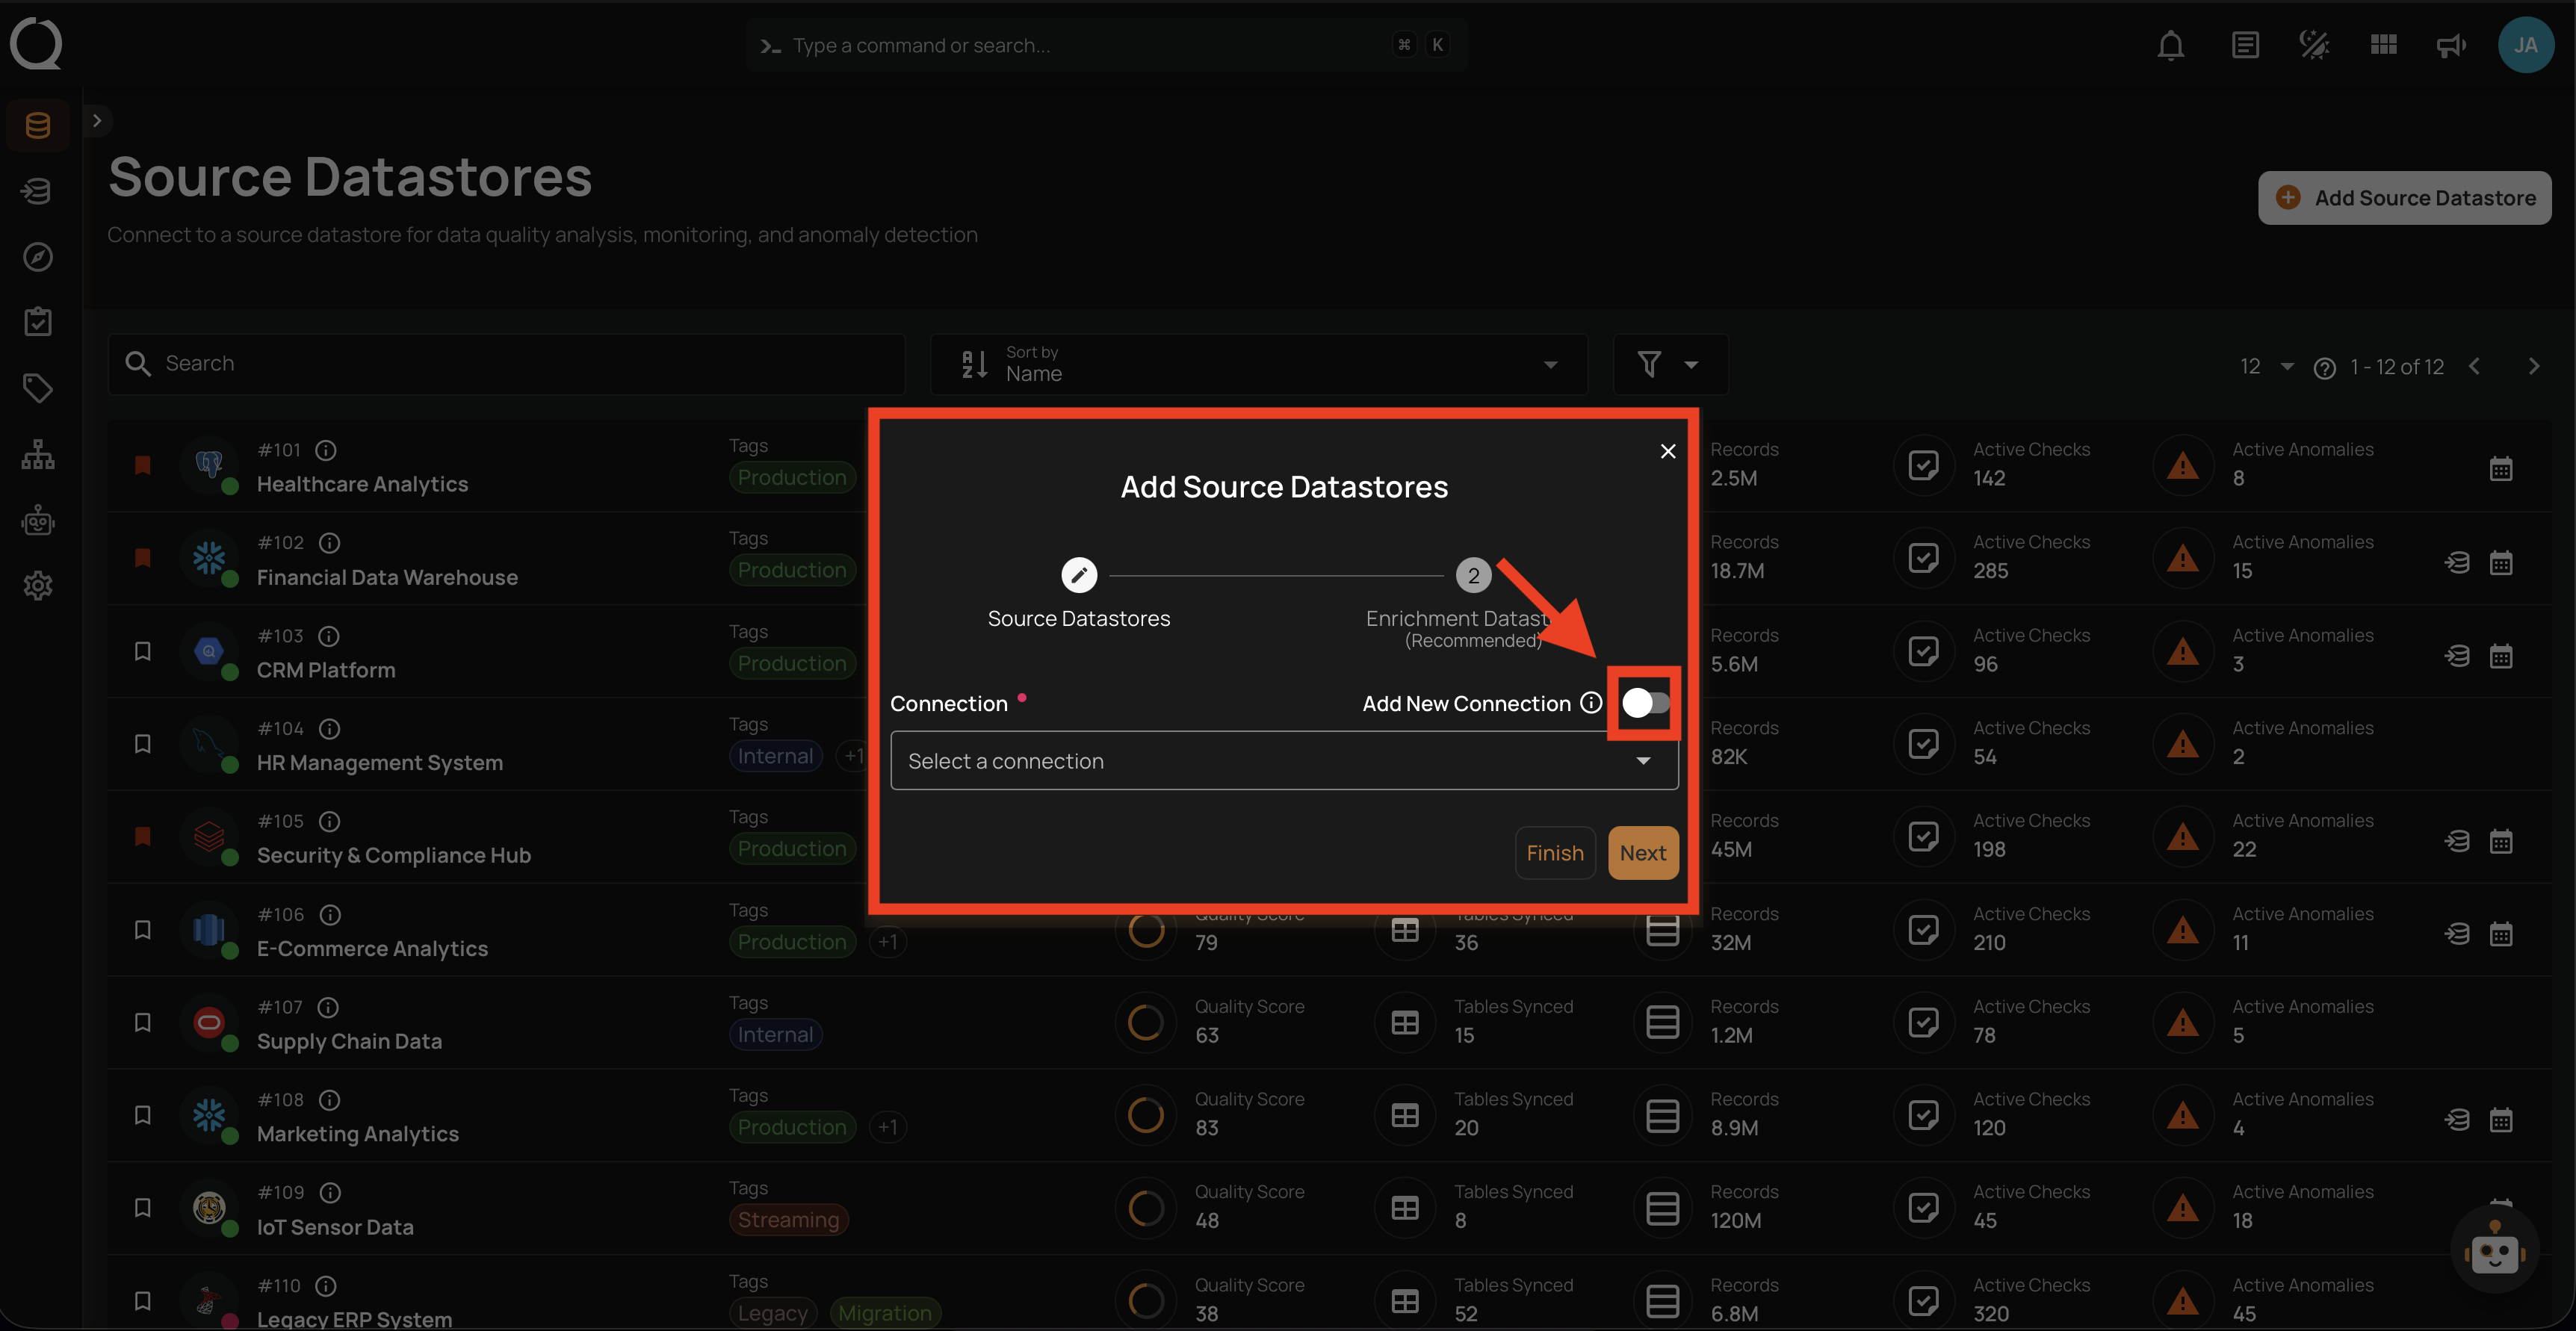Image resolution: width=2576 pixels, height=1331 pixels.
Task: Go to Enrichment Datastore step 2
Action: (1472, 576)
